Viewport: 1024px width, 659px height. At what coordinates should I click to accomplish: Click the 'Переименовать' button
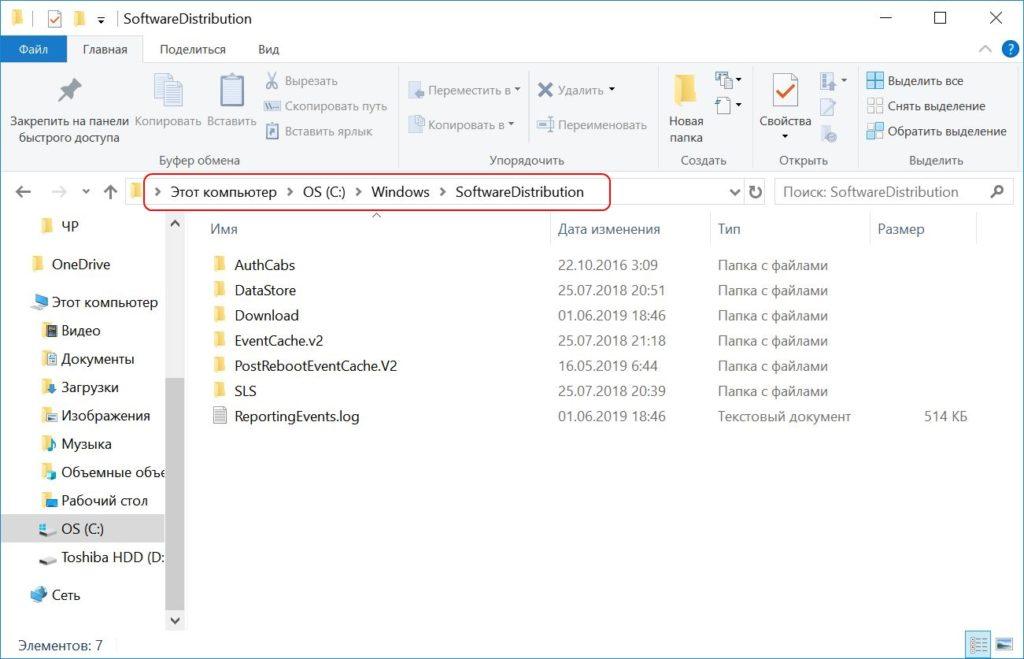tap(592, 125)
